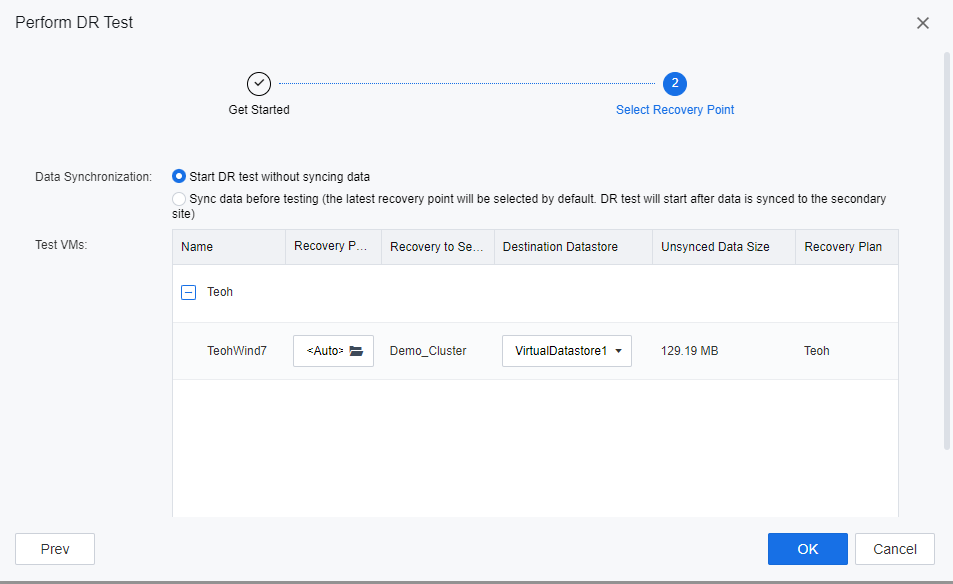The image size is (953, 584).
Task: Click the dialog's vertical scrollbar
Action: click(947, 250)
